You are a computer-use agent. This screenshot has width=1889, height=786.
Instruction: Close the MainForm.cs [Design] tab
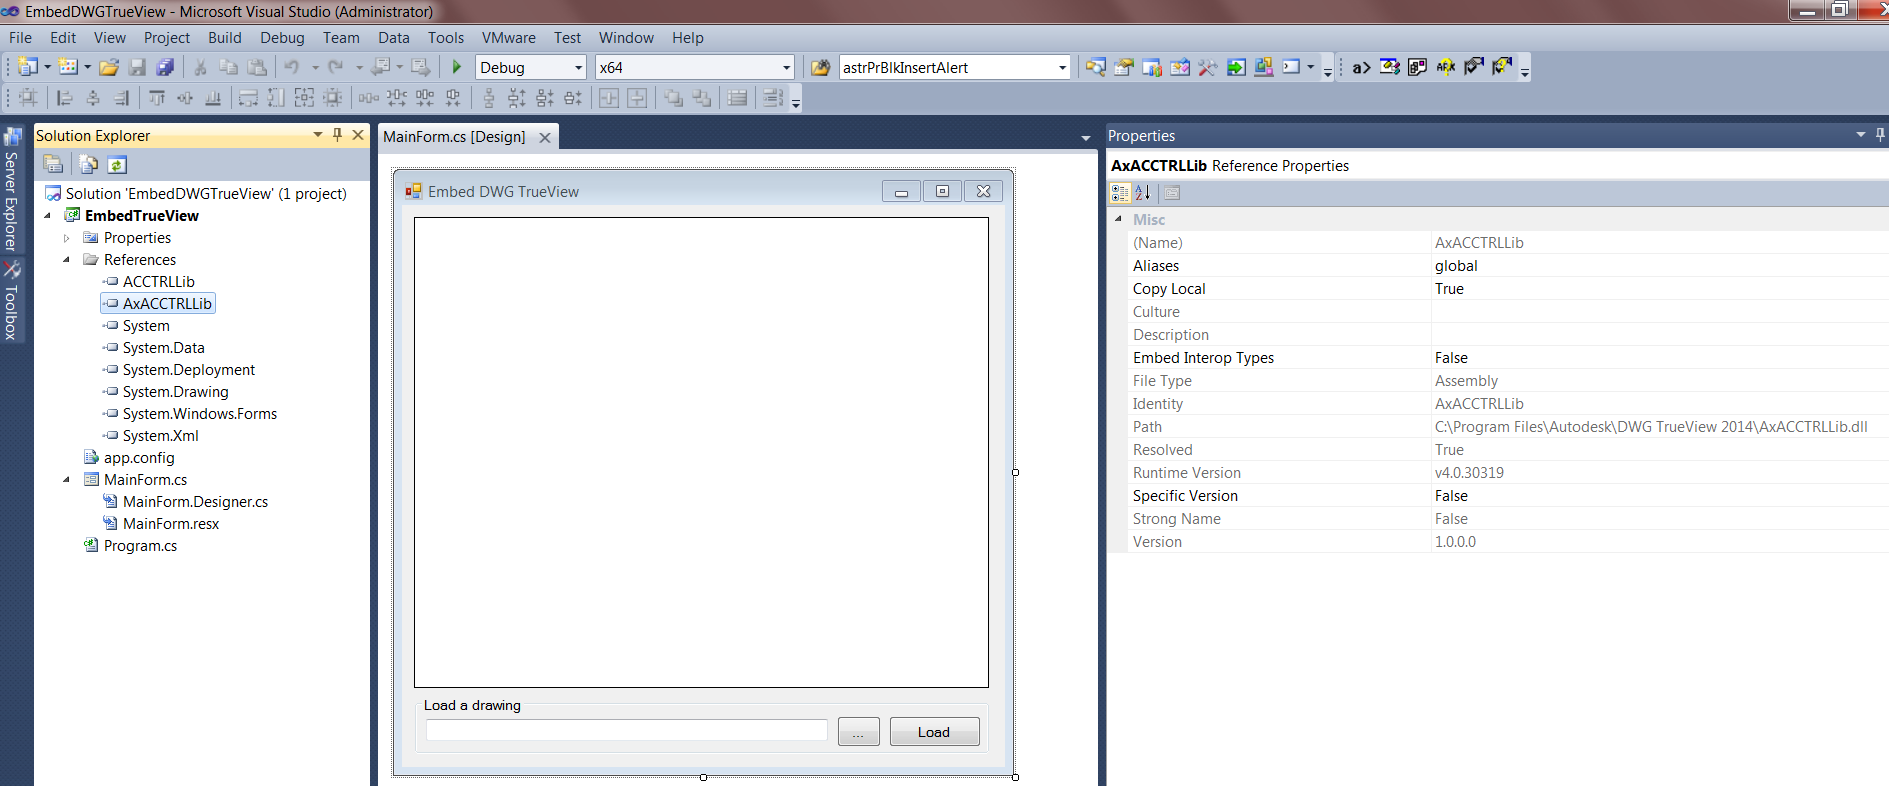(545, 138)
